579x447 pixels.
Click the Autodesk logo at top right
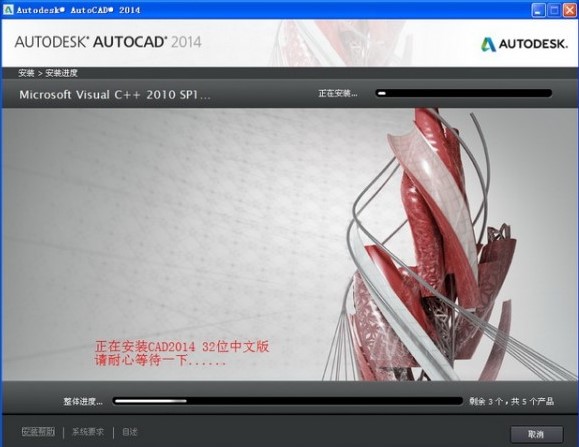point(524,44)
